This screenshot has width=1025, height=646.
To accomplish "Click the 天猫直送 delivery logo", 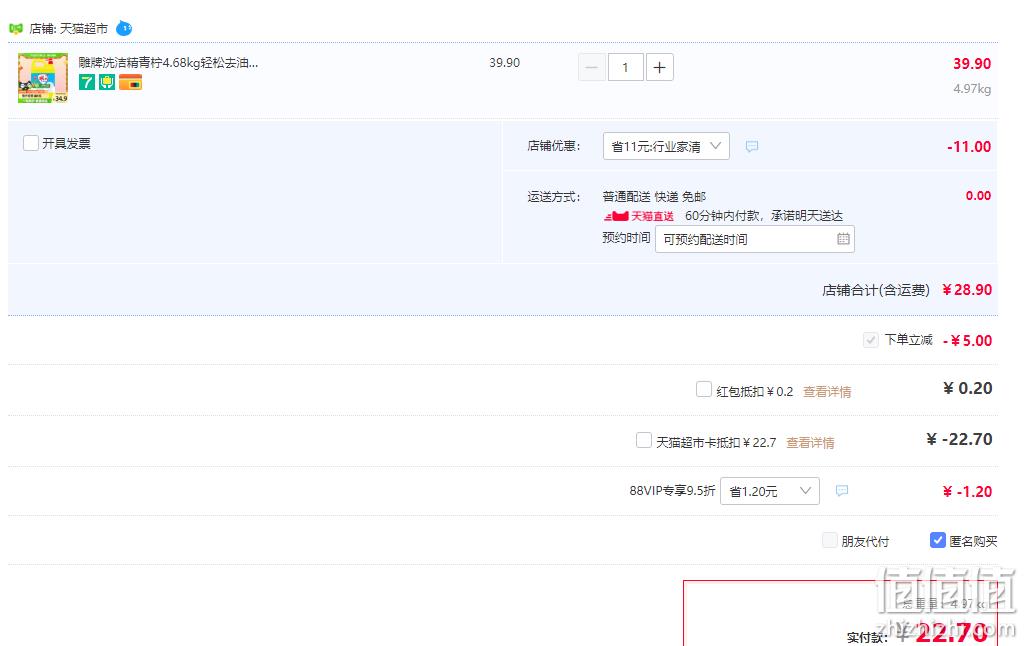I will (639, 216).
